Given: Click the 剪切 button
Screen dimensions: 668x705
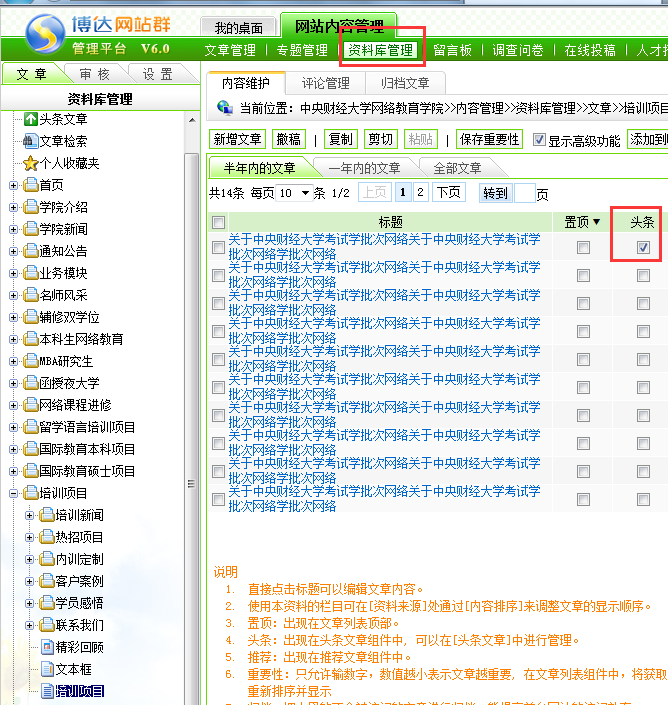Looking at the screenshot, I should (x=380, y=139).
